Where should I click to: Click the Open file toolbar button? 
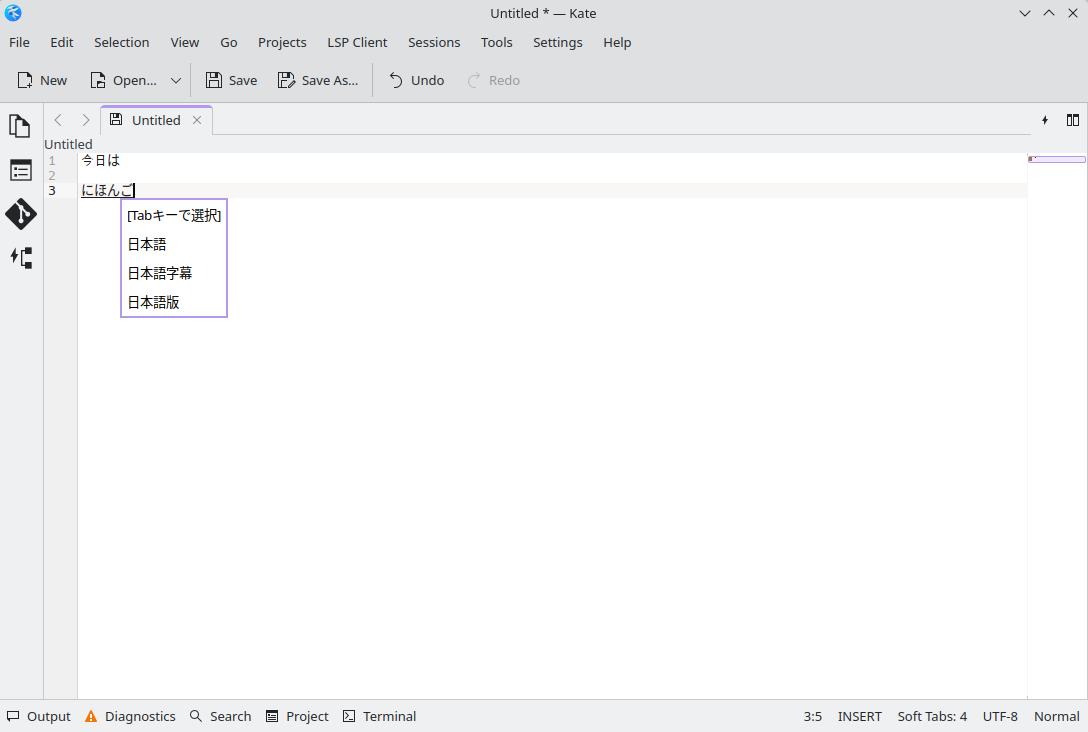pyautogui.click(x=124, y=80)
